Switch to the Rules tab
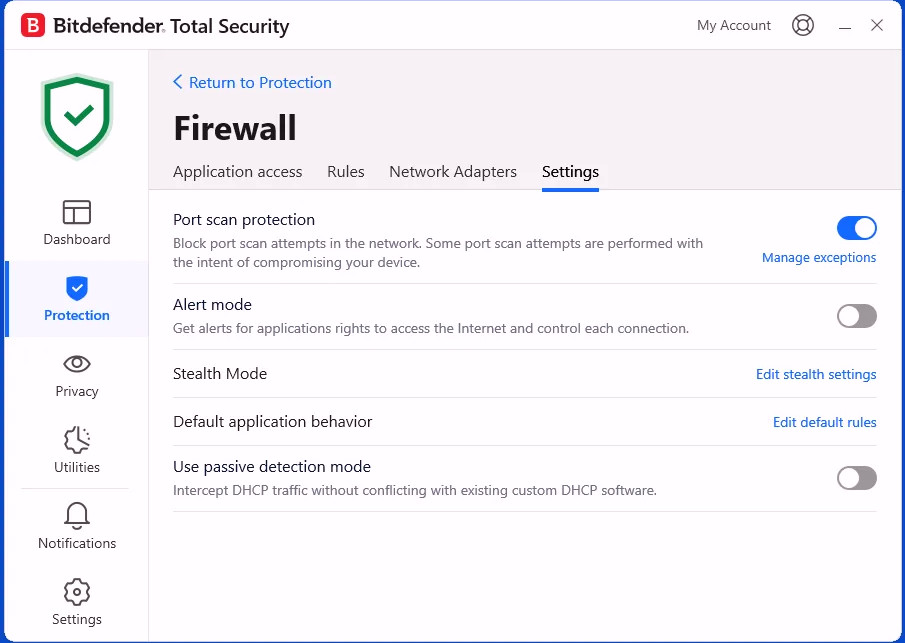Viewport: 905px width, 643px height. point(346,171)
